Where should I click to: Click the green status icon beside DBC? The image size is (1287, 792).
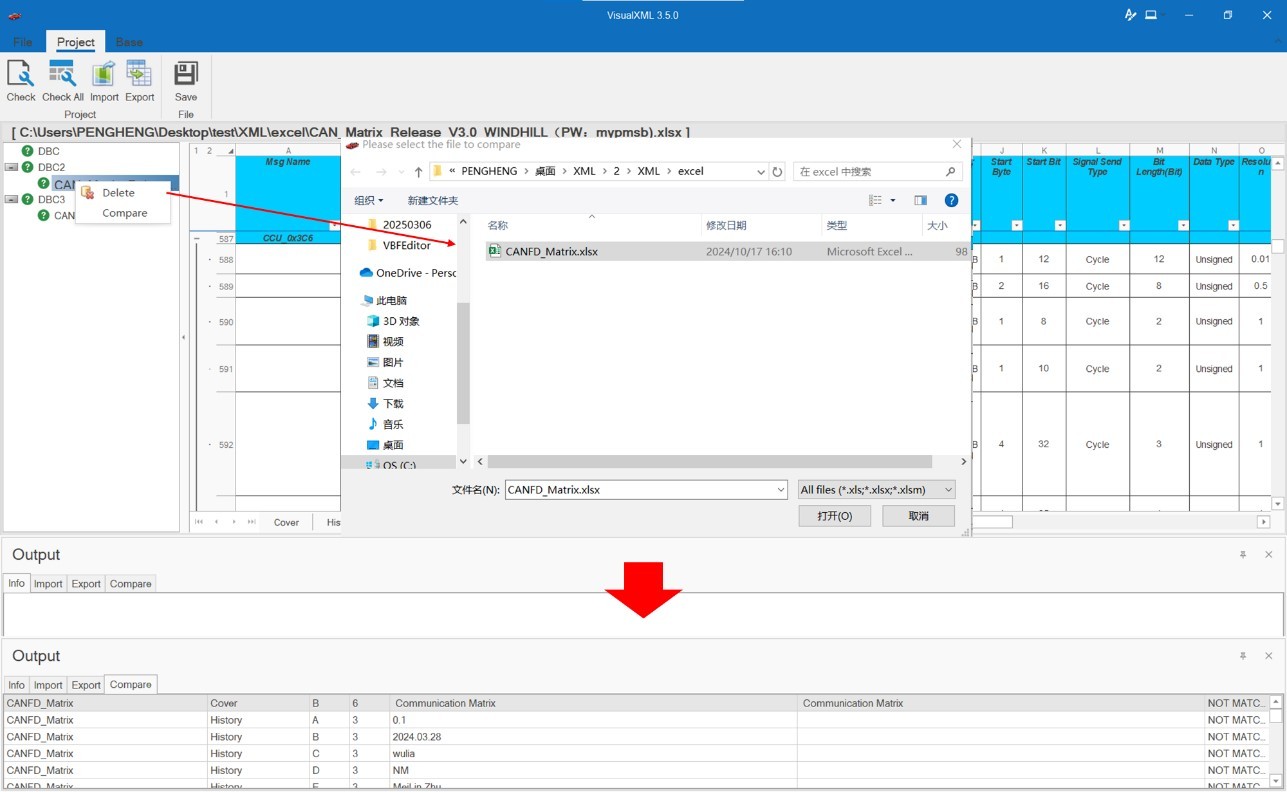pyautogui.click(x=28, y=151)
